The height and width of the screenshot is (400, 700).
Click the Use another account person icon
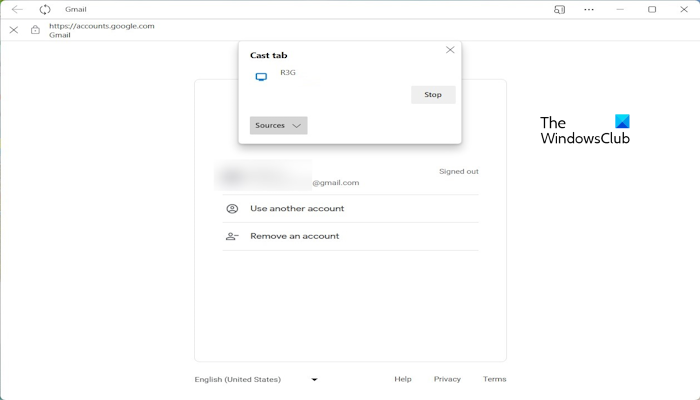[232, 209]
